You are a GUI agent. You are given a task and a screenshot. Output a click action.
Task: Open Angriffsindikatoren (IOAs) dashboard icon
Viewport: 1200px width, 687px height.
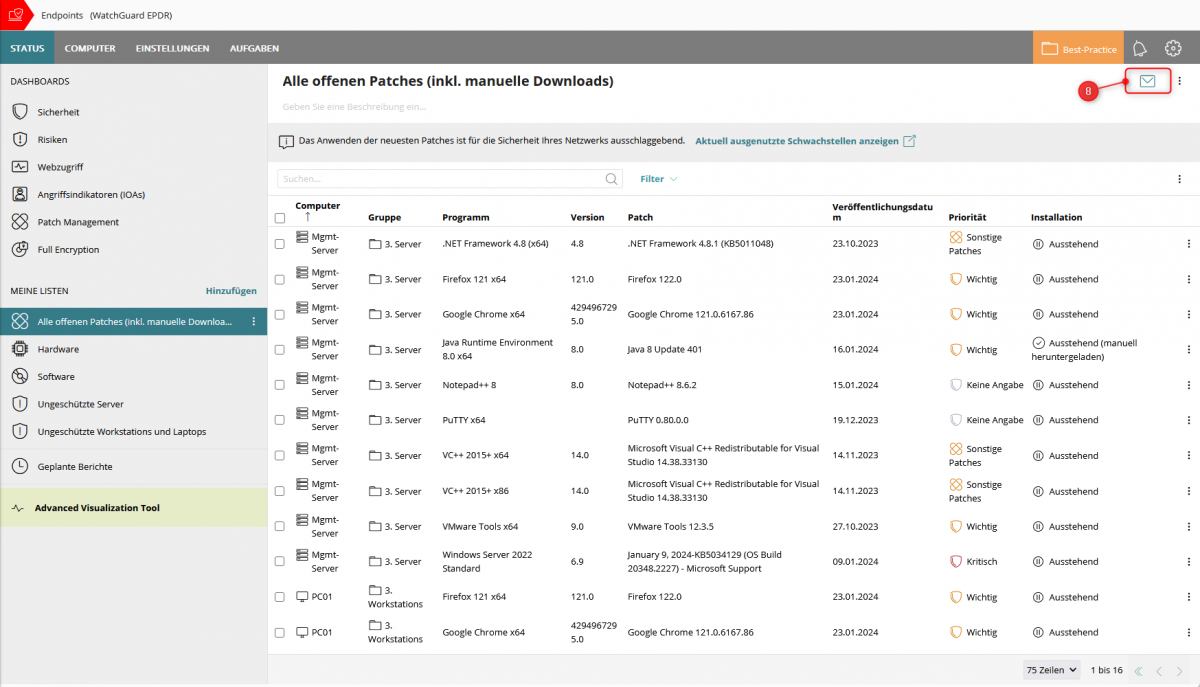[x=22, y=194]
